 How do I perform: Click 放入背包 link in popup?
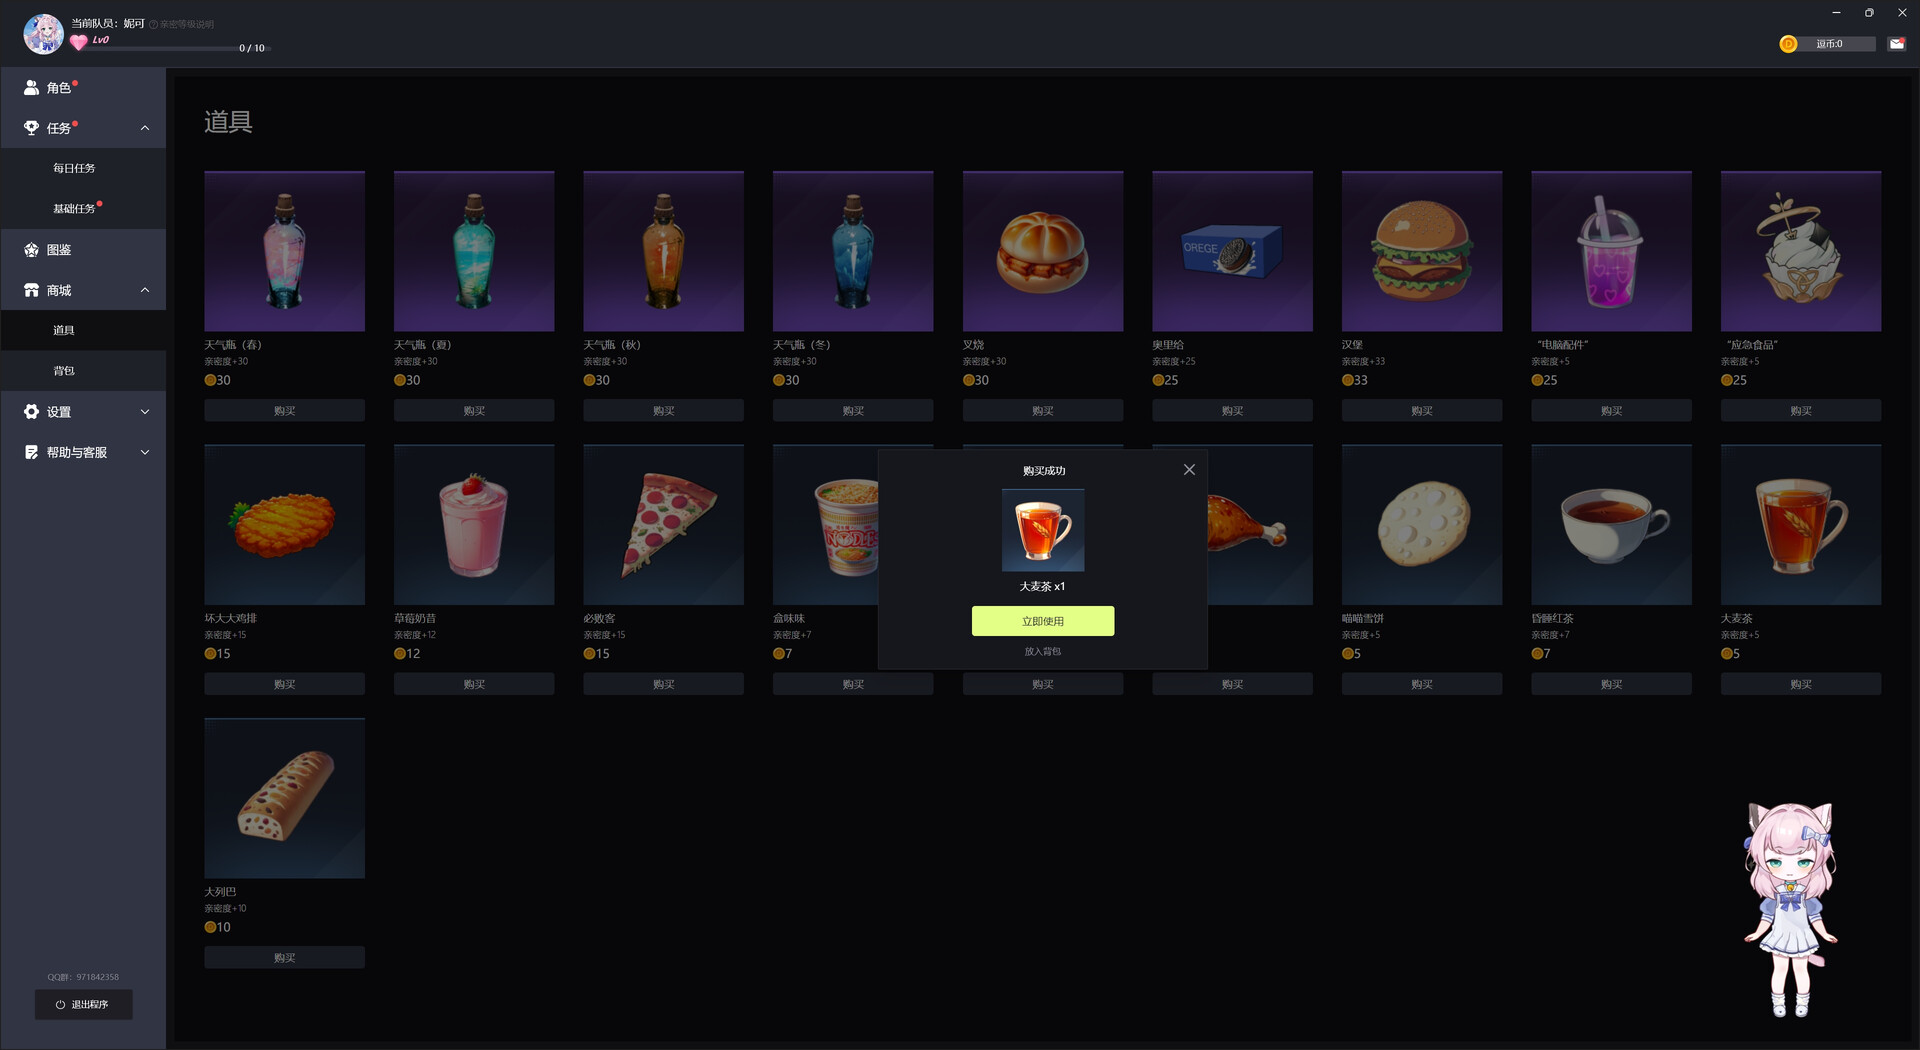tap(1043, 651)
